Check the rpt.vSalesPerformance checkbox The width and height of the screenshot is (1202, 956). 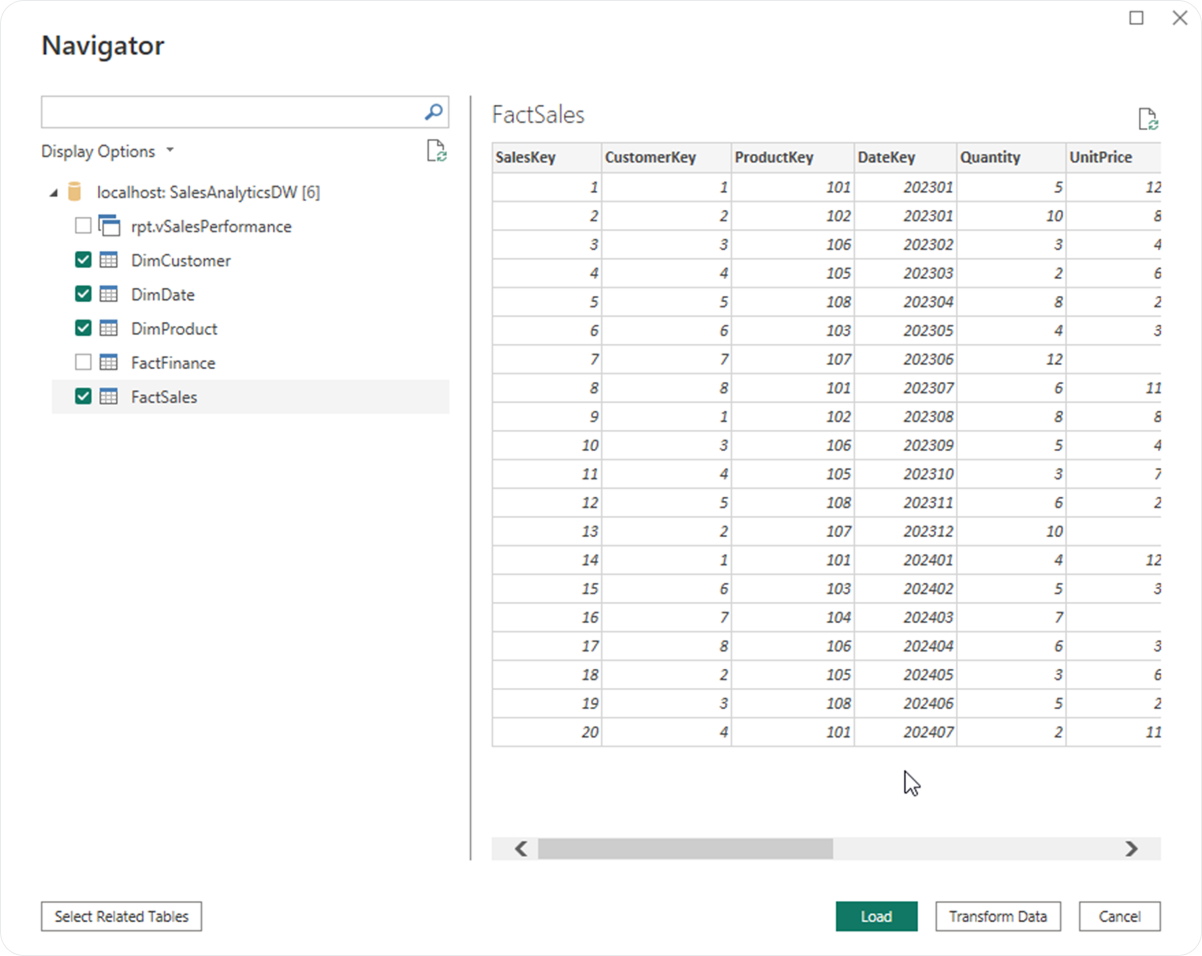click(84, 226)
